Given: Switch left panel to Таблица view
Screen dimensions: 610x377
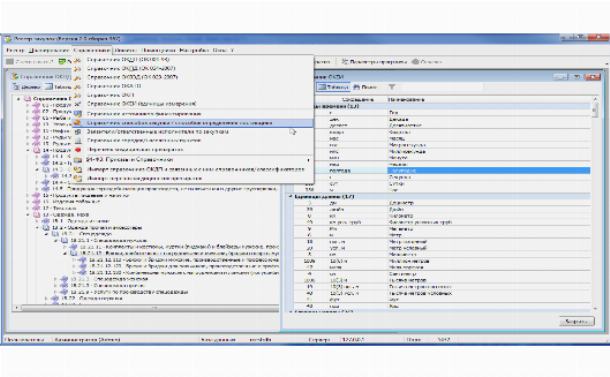Looking at the screenshot, I should 58,87.
